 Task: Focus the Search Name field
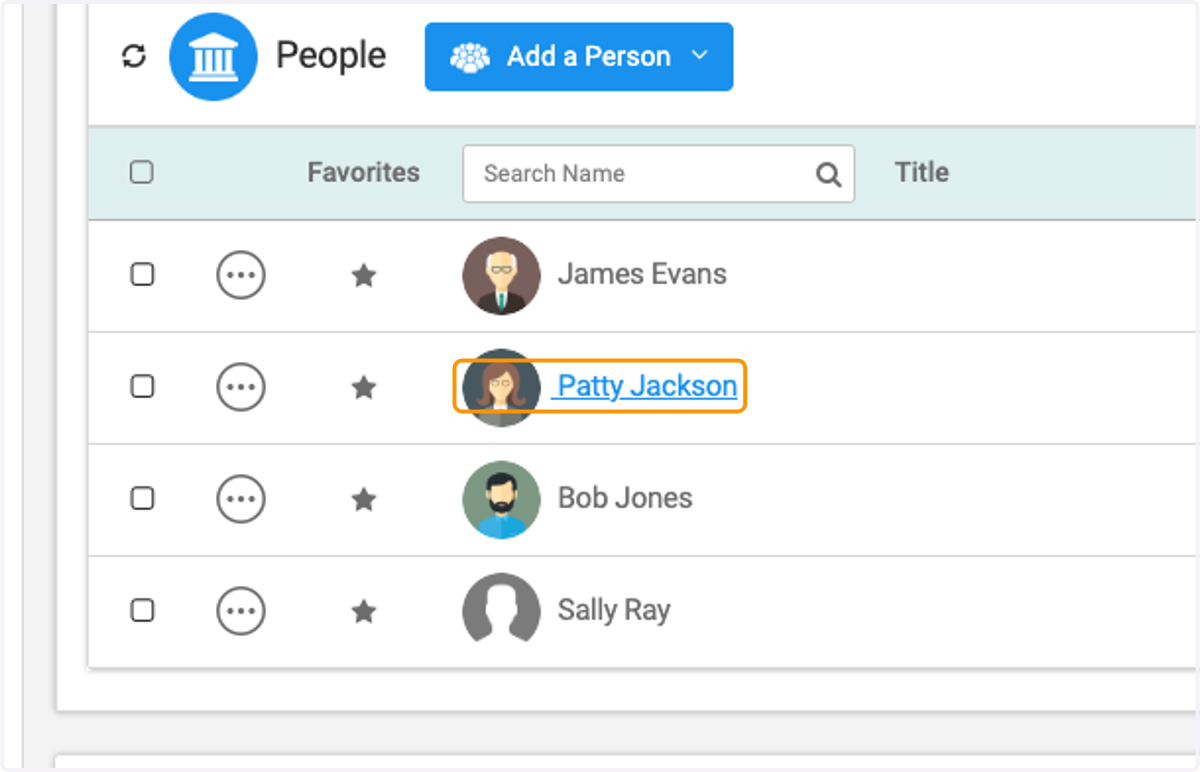coord(658,173)
